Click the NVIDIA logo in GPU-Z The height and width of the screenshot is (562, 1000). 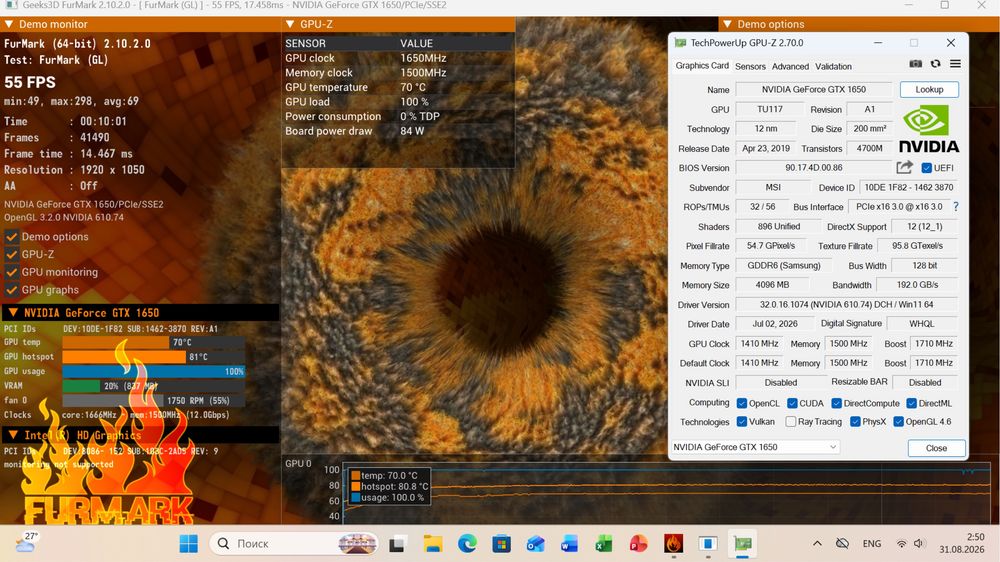pyautogui.click(x=929, y=129)
